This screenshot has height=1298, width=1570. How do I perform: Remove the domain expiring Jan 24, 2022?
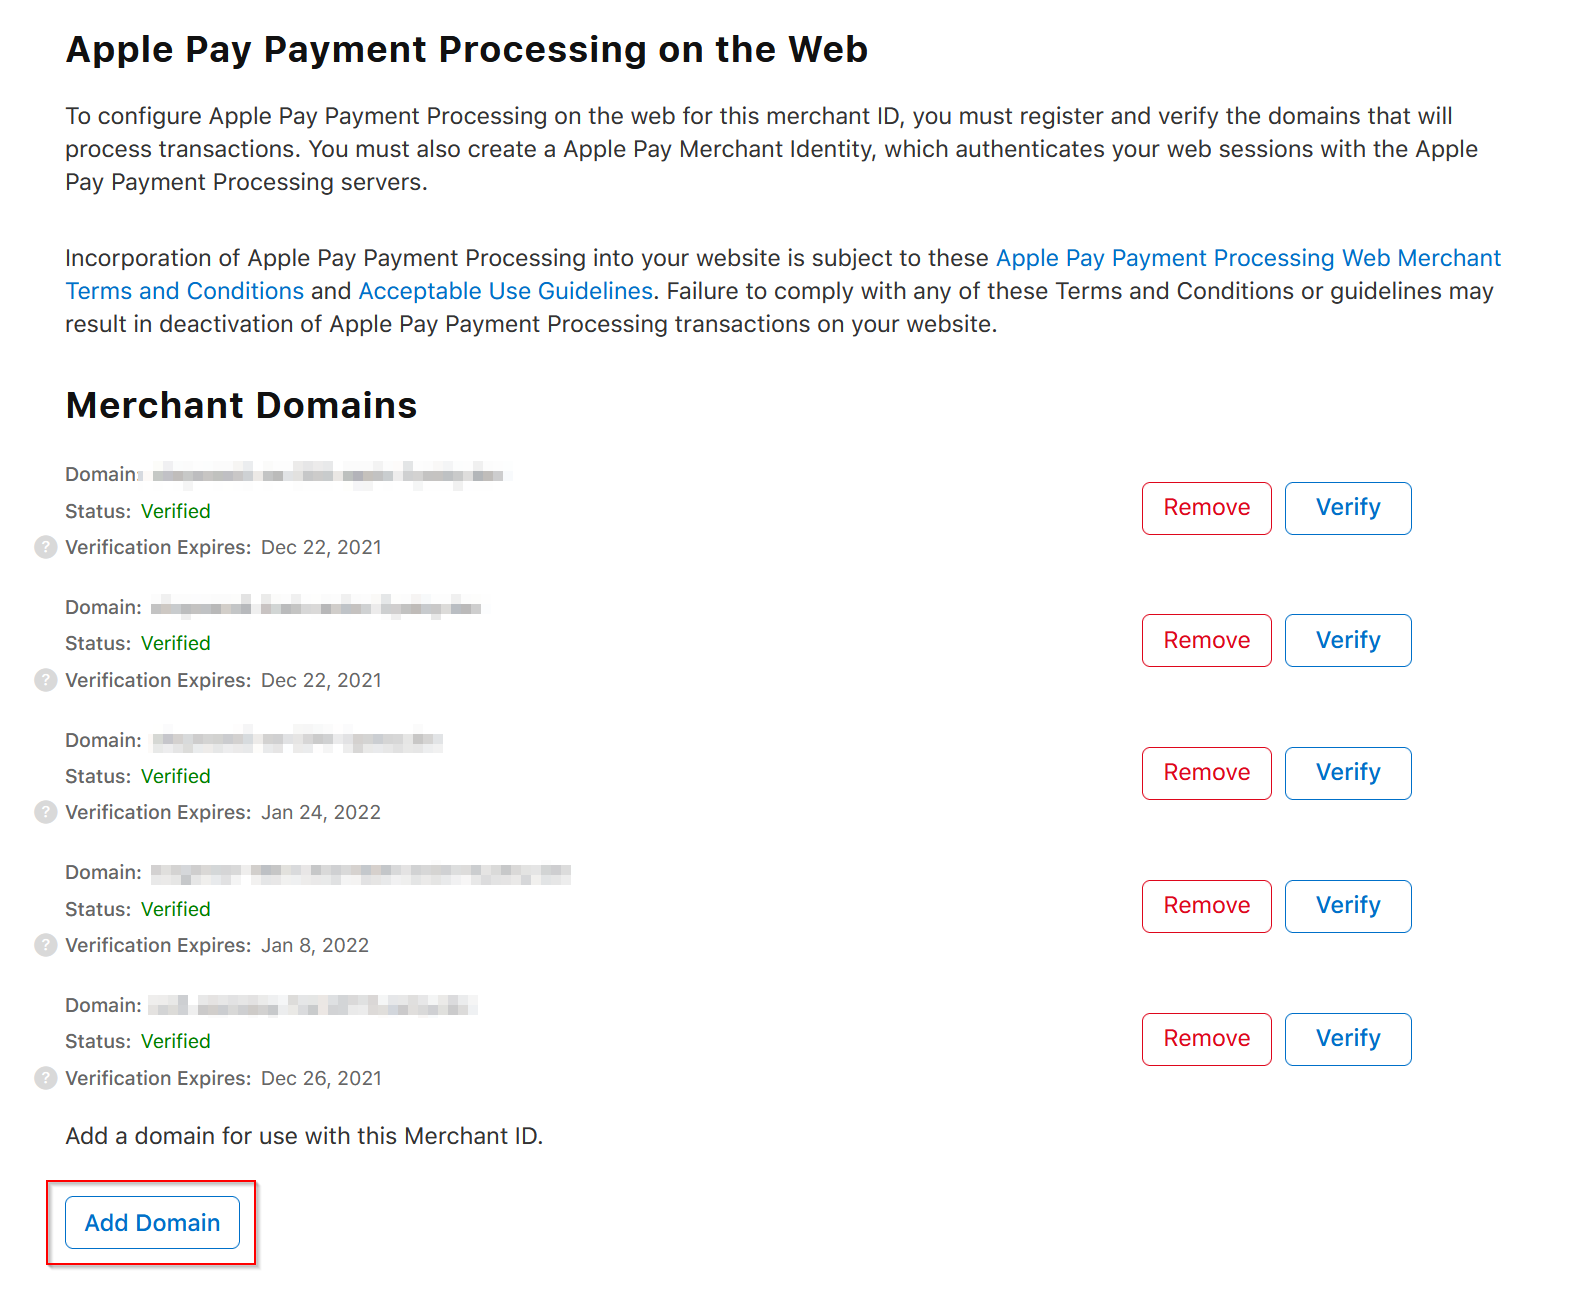coord(1206,773)
